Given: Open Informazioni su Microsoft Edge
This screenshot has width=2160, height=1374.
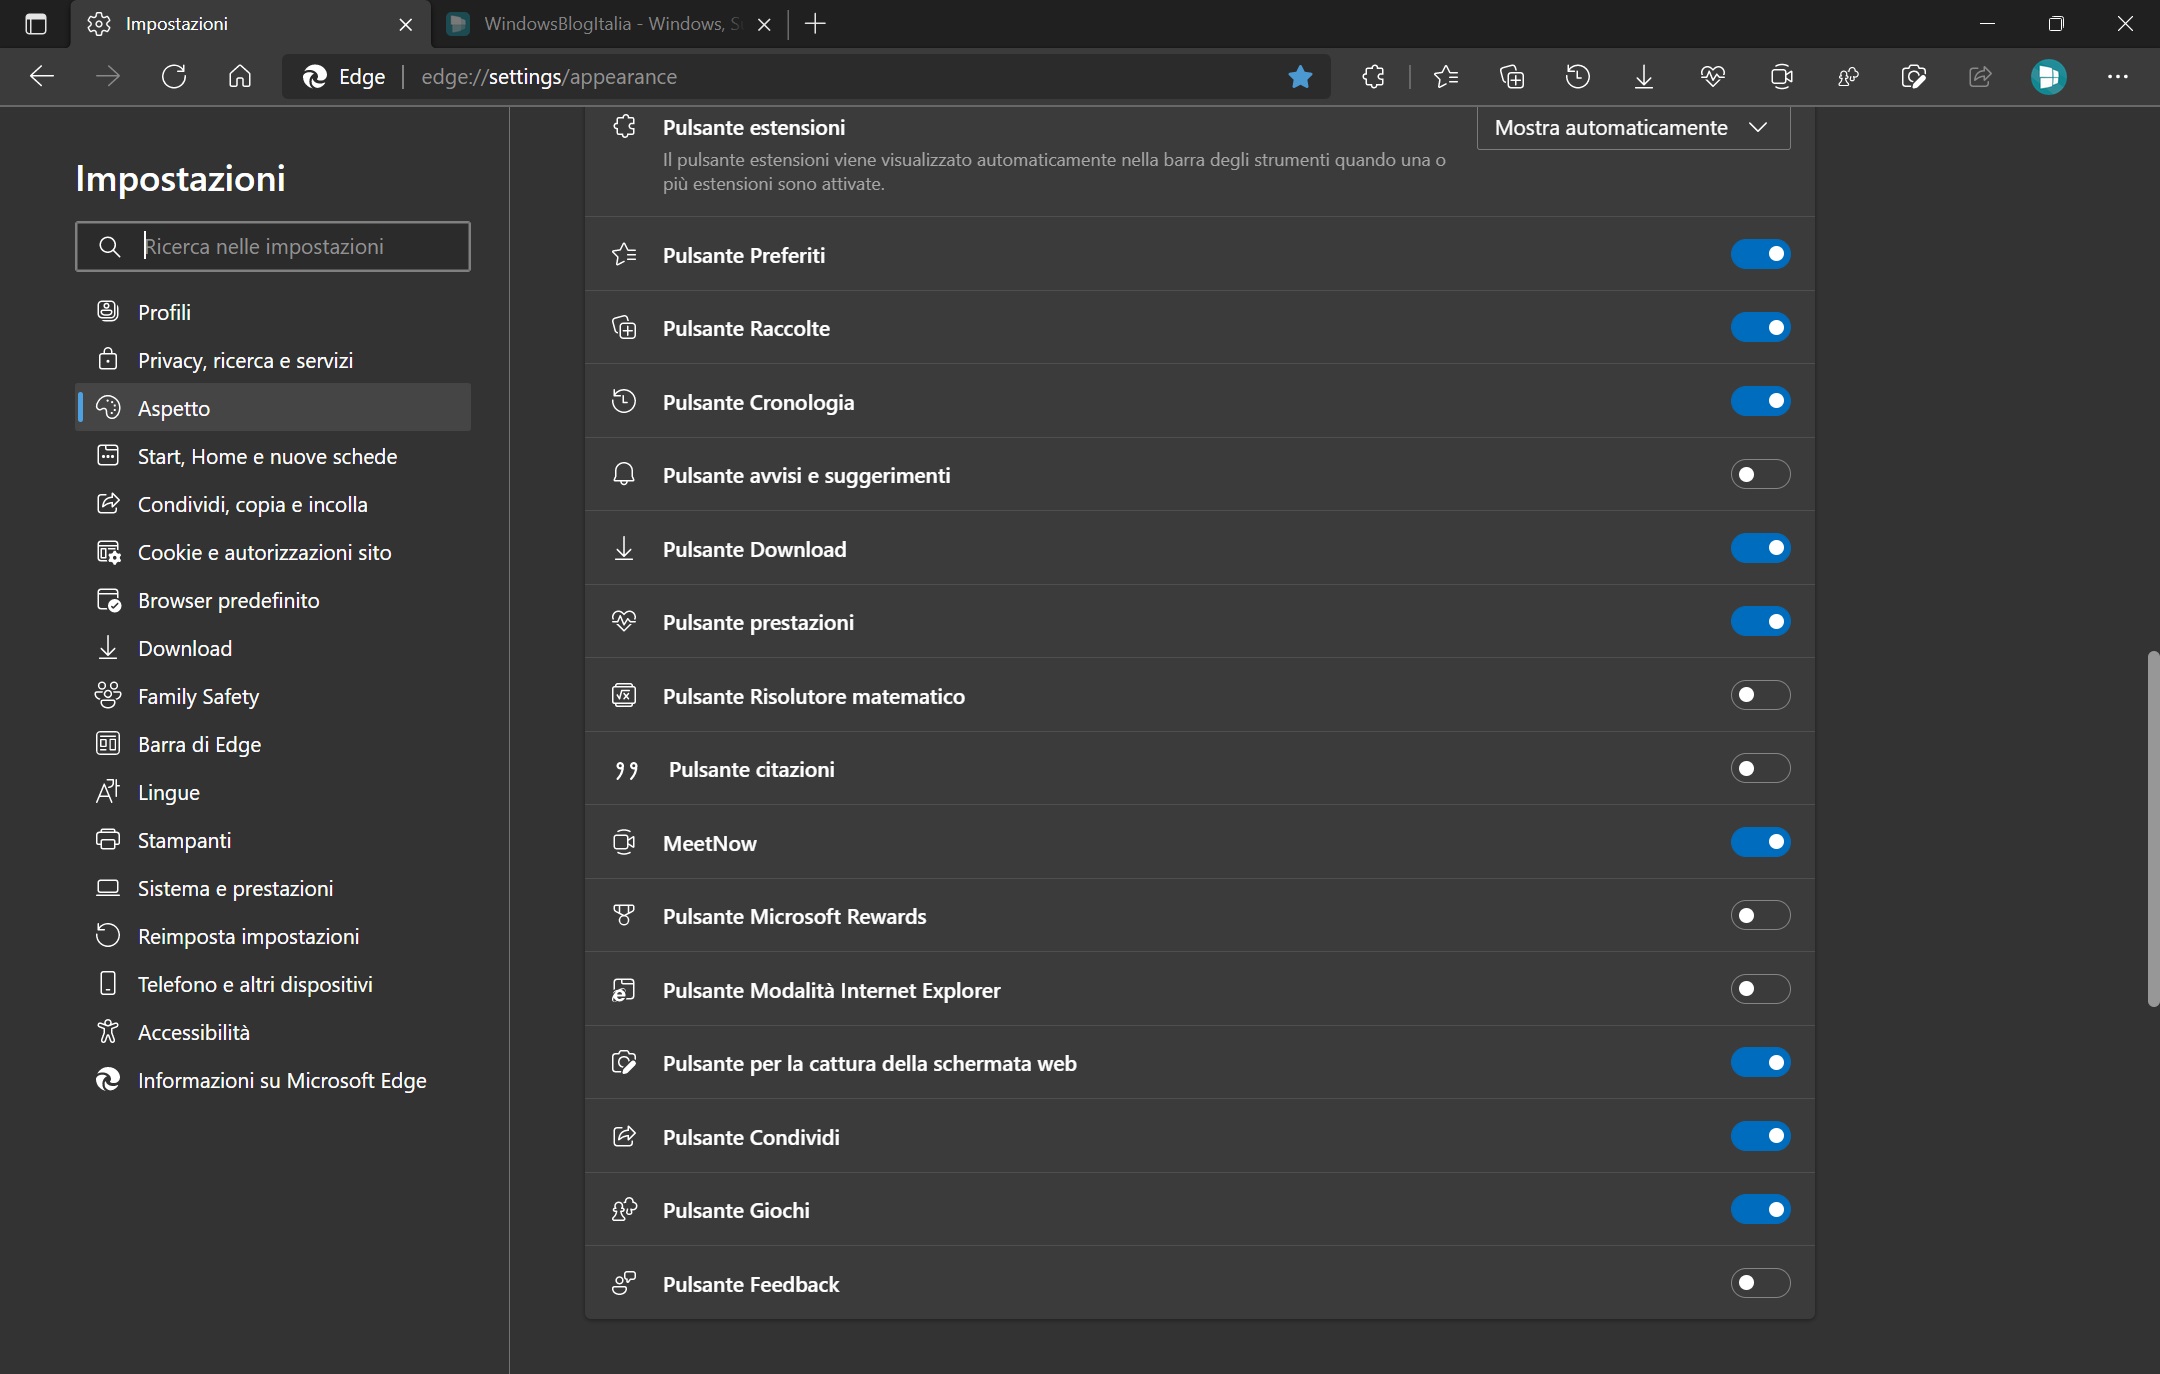Looking at the screenshot, I should (x=273, y=1080).
